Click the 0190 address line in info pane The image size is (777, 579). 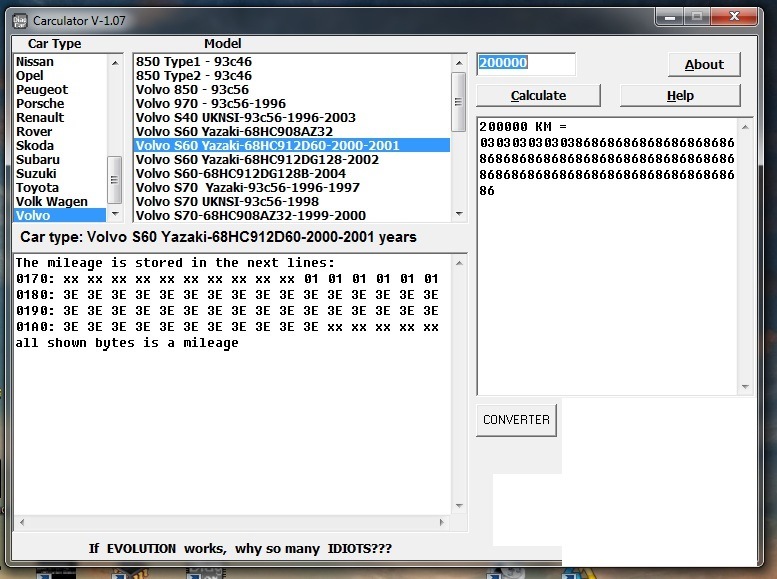[x=227, y=311]
